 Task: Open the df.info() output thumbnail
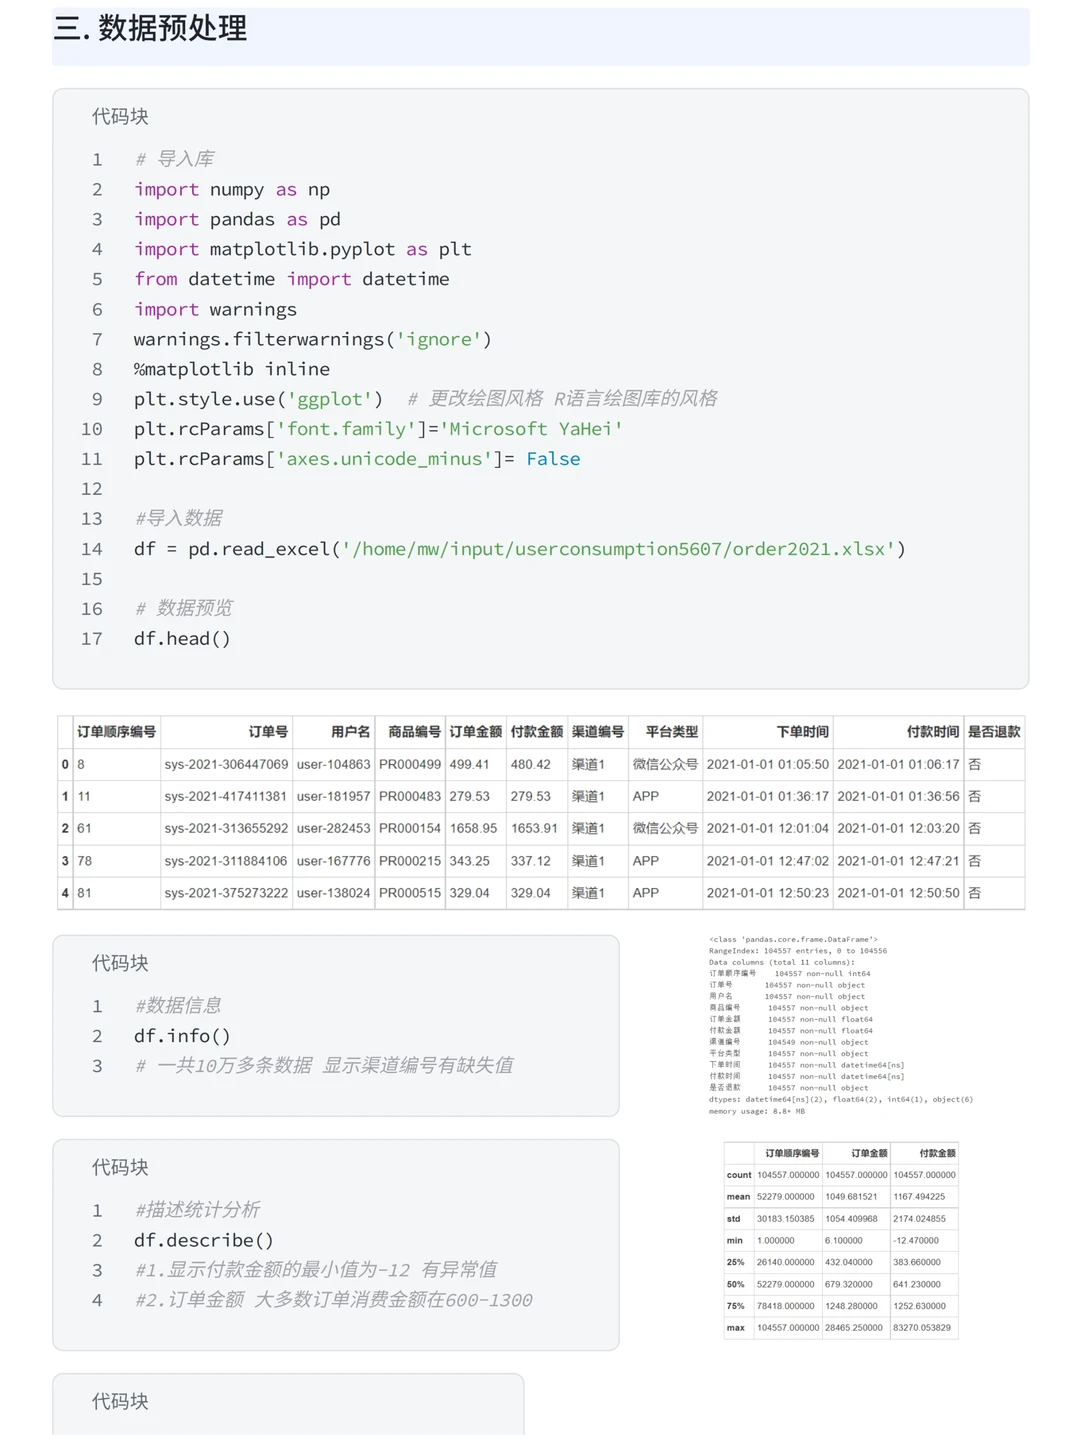point(840,1025)
